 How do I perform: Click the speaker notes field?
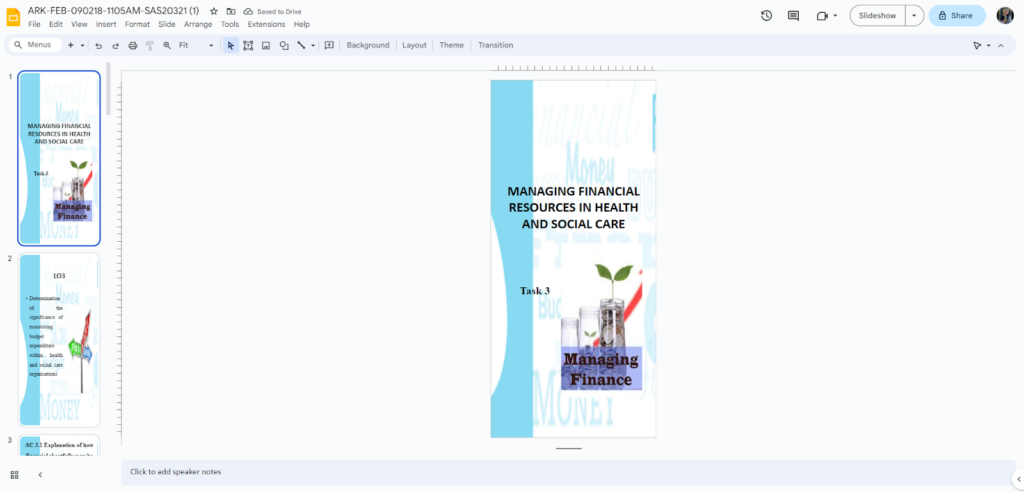coord(570,471)
